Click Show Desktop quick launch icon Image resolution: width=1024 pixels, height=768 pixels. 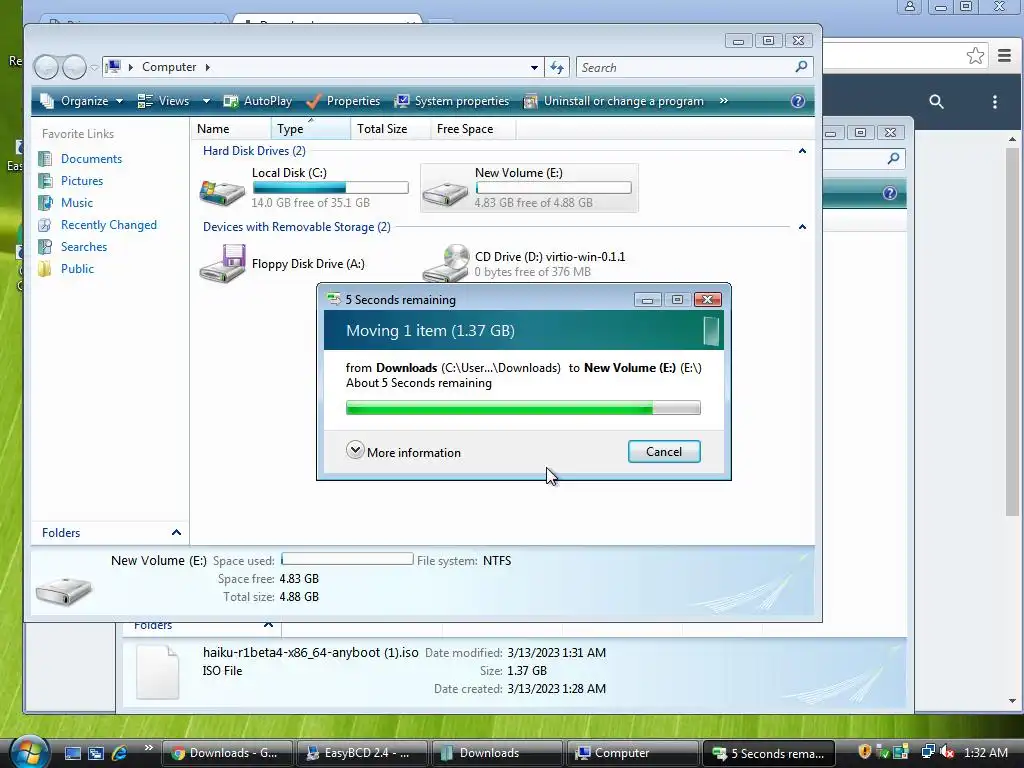click(x=72, y=753)
